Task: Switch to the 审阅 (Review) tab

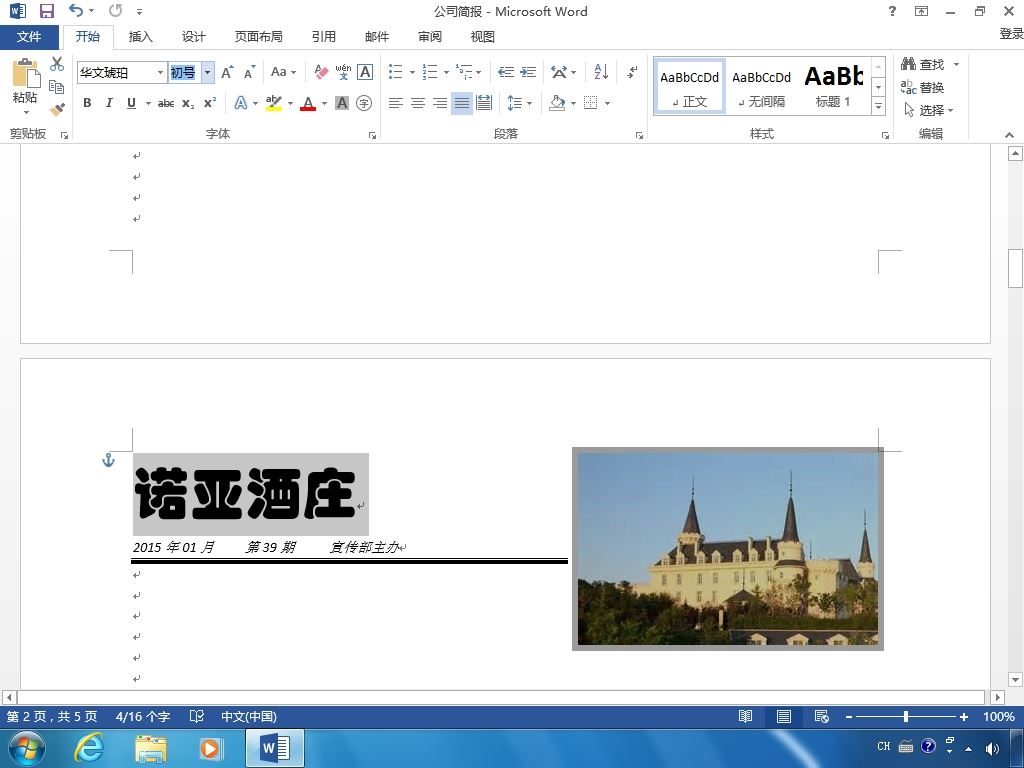Action: (430, 37)
